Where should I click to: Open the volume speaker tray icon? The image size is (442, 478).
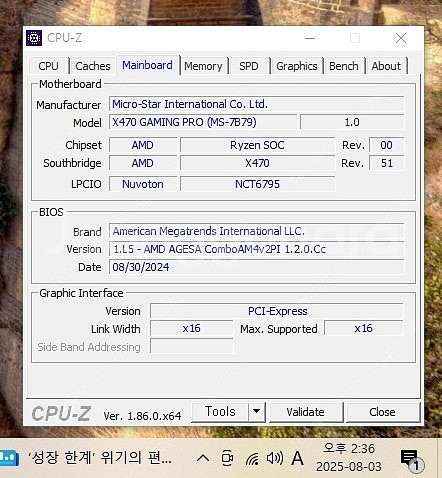tap(275, 458)
